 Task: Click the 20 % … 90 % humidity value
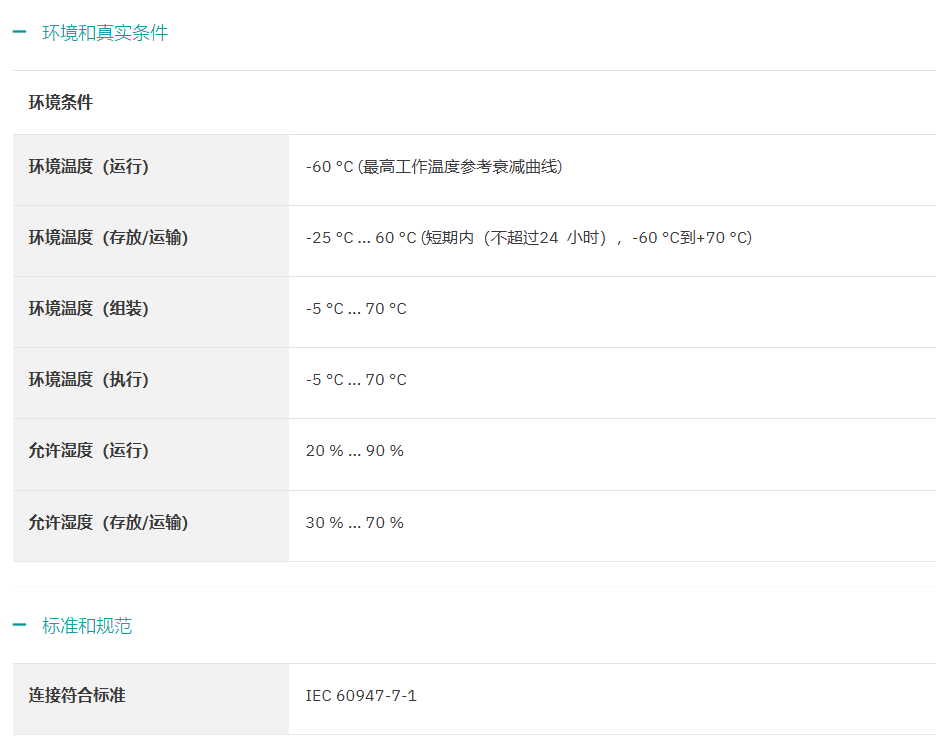coord(354,451)
